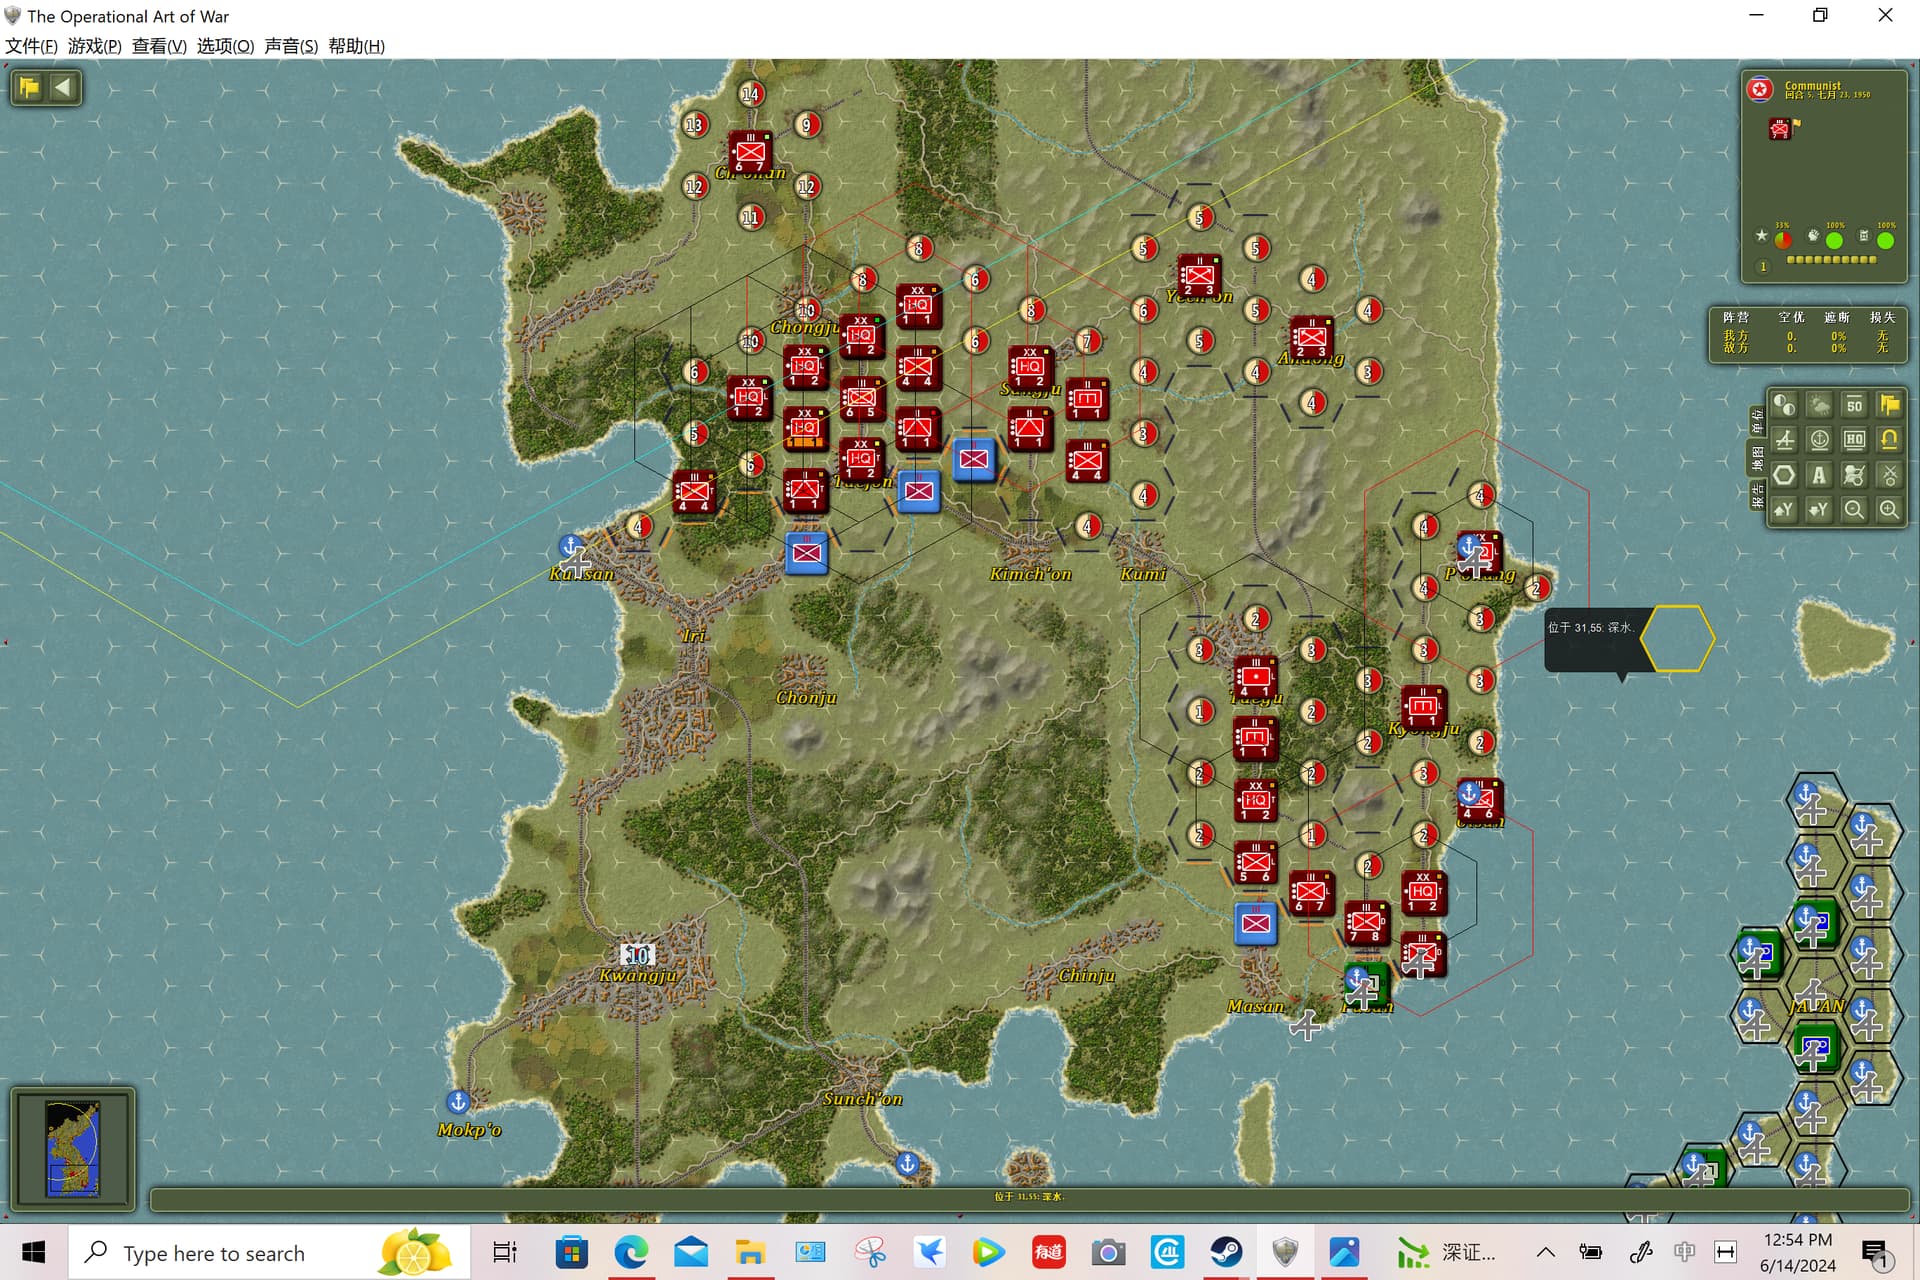Click the 损失 column header in stats panel
This screenshot has width=1920, height=1280.
click(x=1882, y=317)
